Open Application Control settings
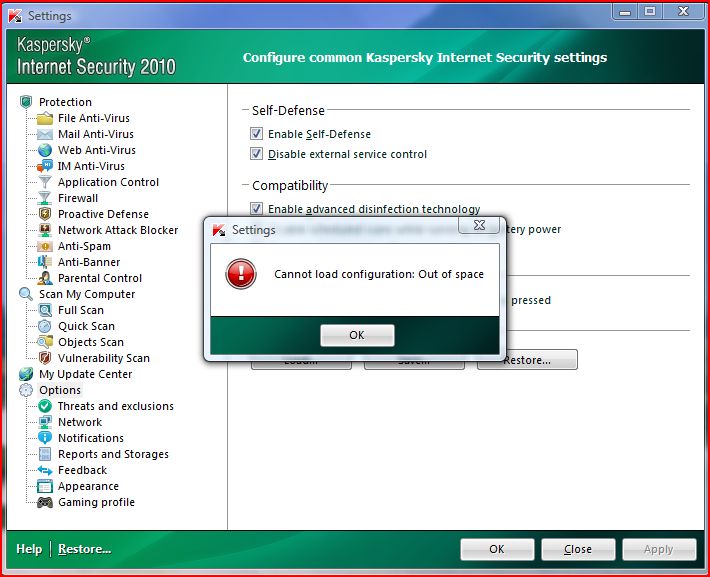The image size is (710, 577). tap(108, 182)
